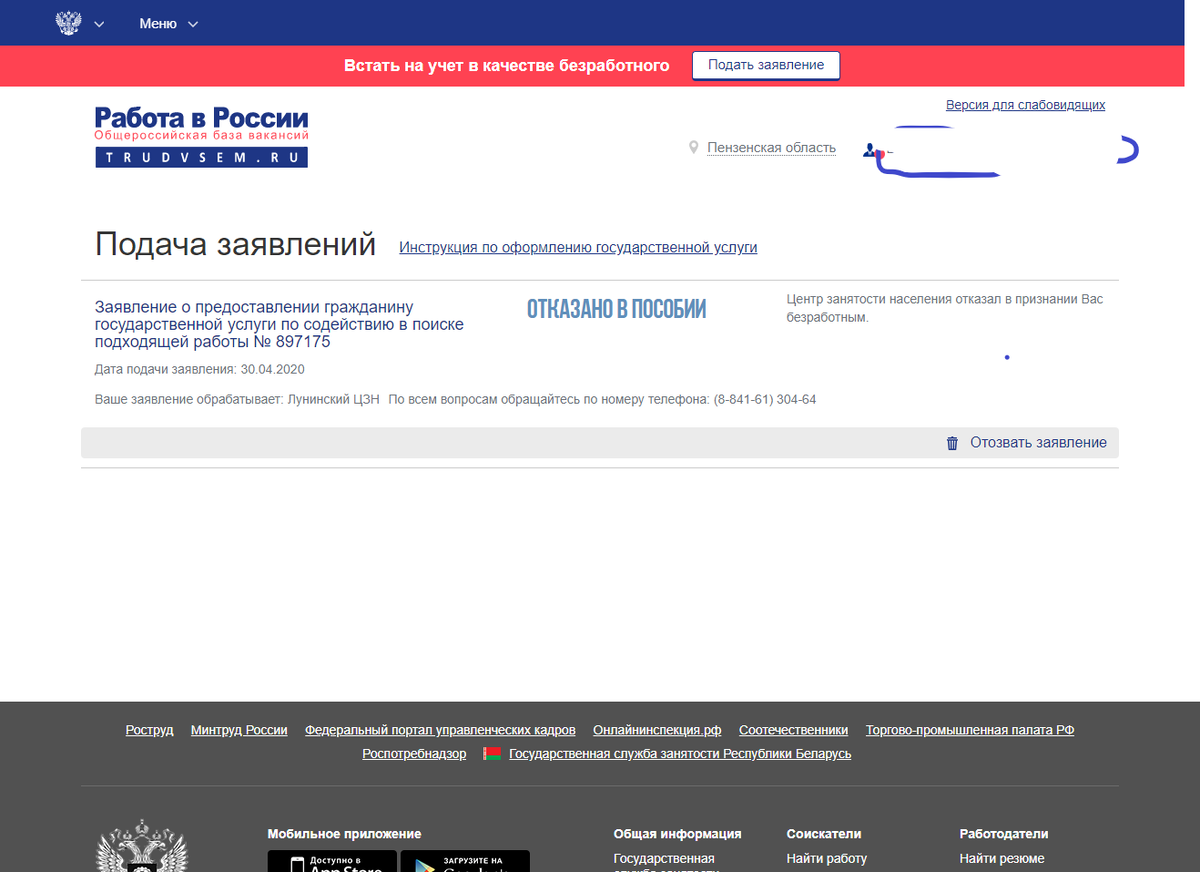Open the Роструд footer link
The image size is (1200, 872).
[x=149, y=731]
